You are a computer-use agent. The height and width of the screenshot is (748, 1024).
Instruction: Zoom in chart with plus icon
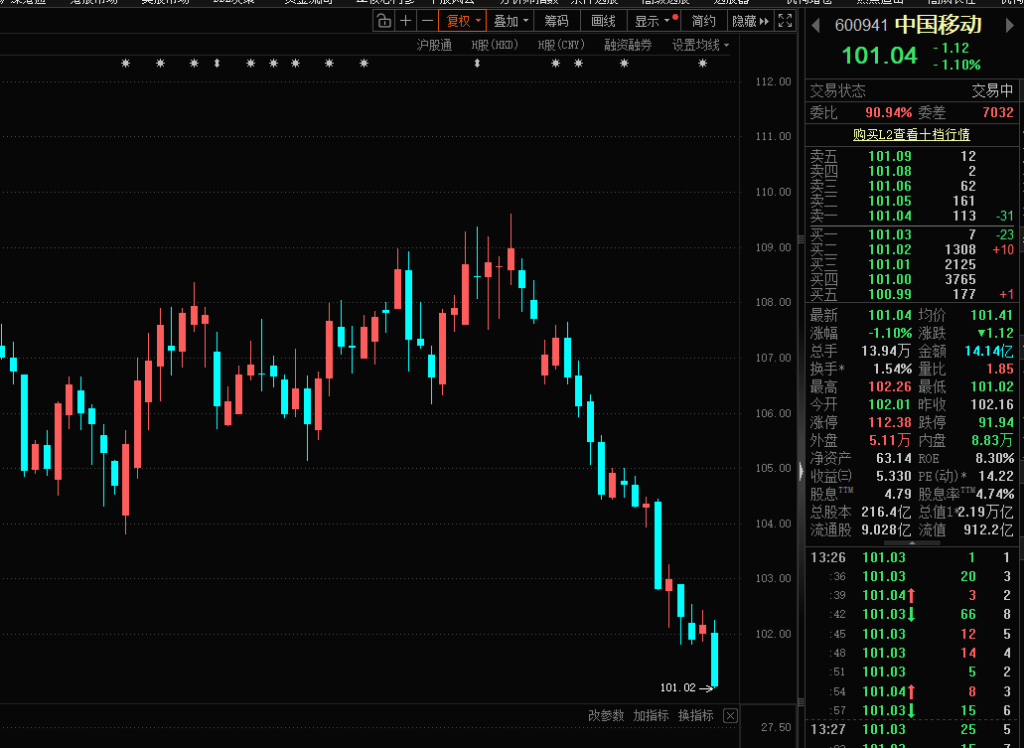pyautogui.click(x=405, y=21)
